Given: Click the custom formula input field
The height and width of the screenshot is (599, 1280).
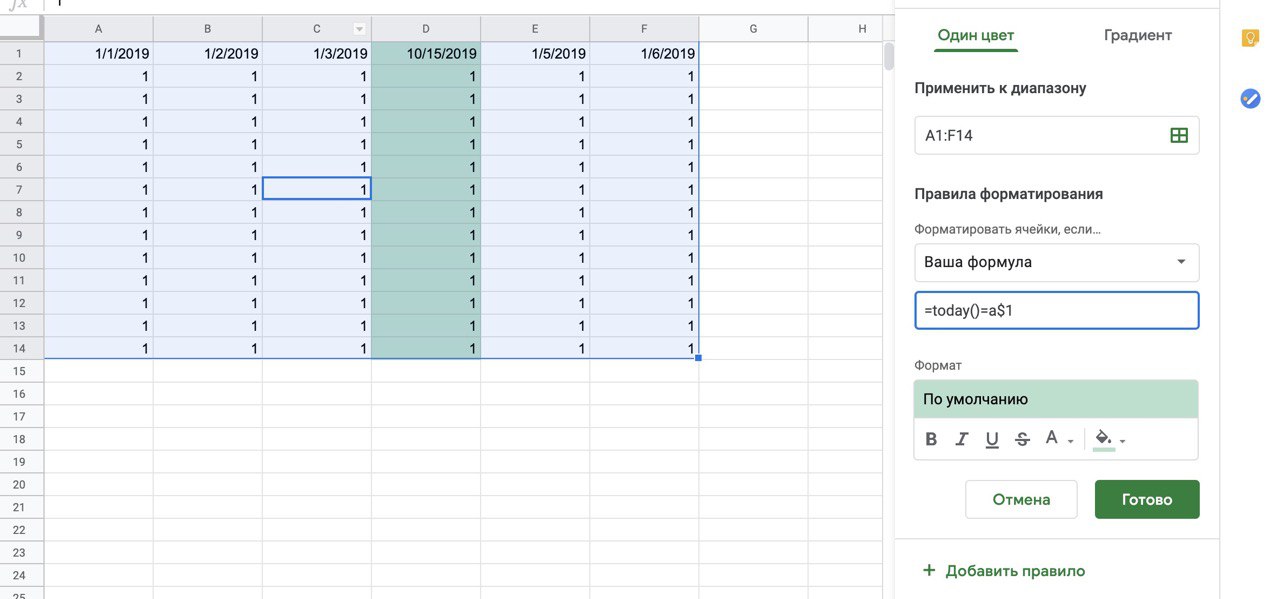Looking at the screenshot, I should pyautogui.click(x=1056, y=310).
